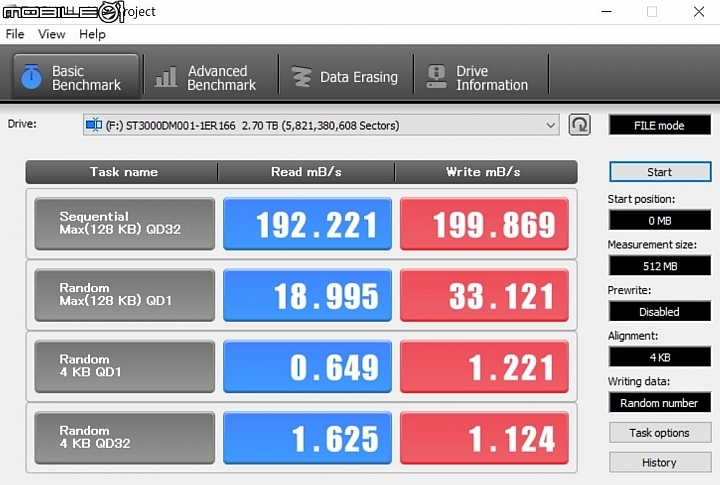Switch to Data Erasing tab

[346, 77]
